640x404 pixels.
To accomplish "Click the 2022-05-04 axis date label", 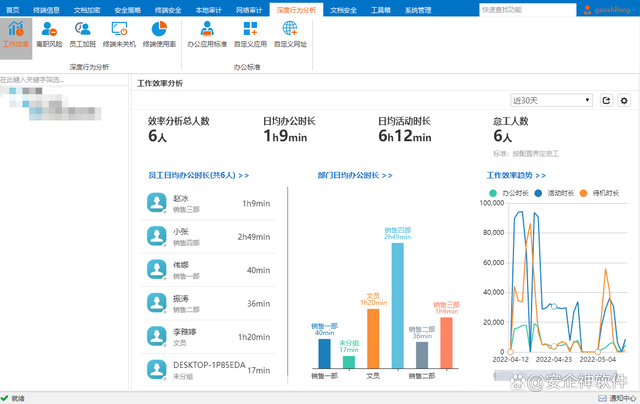I will [x=598, y=360].
